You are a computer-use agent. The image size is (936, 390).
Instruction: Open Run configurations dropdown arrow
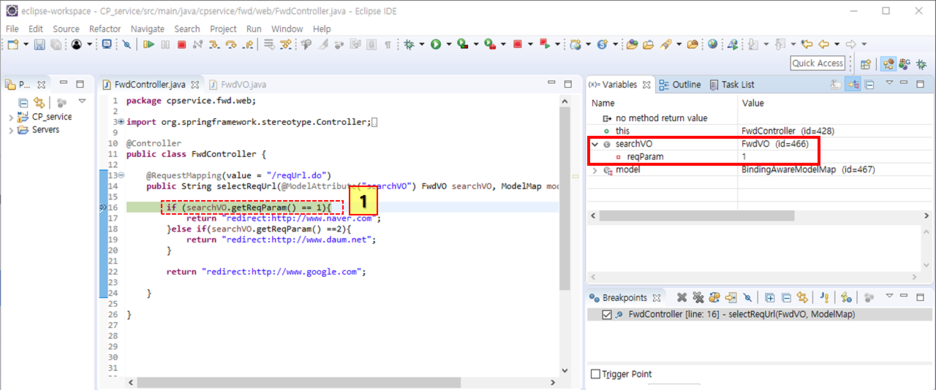(448, 44)
